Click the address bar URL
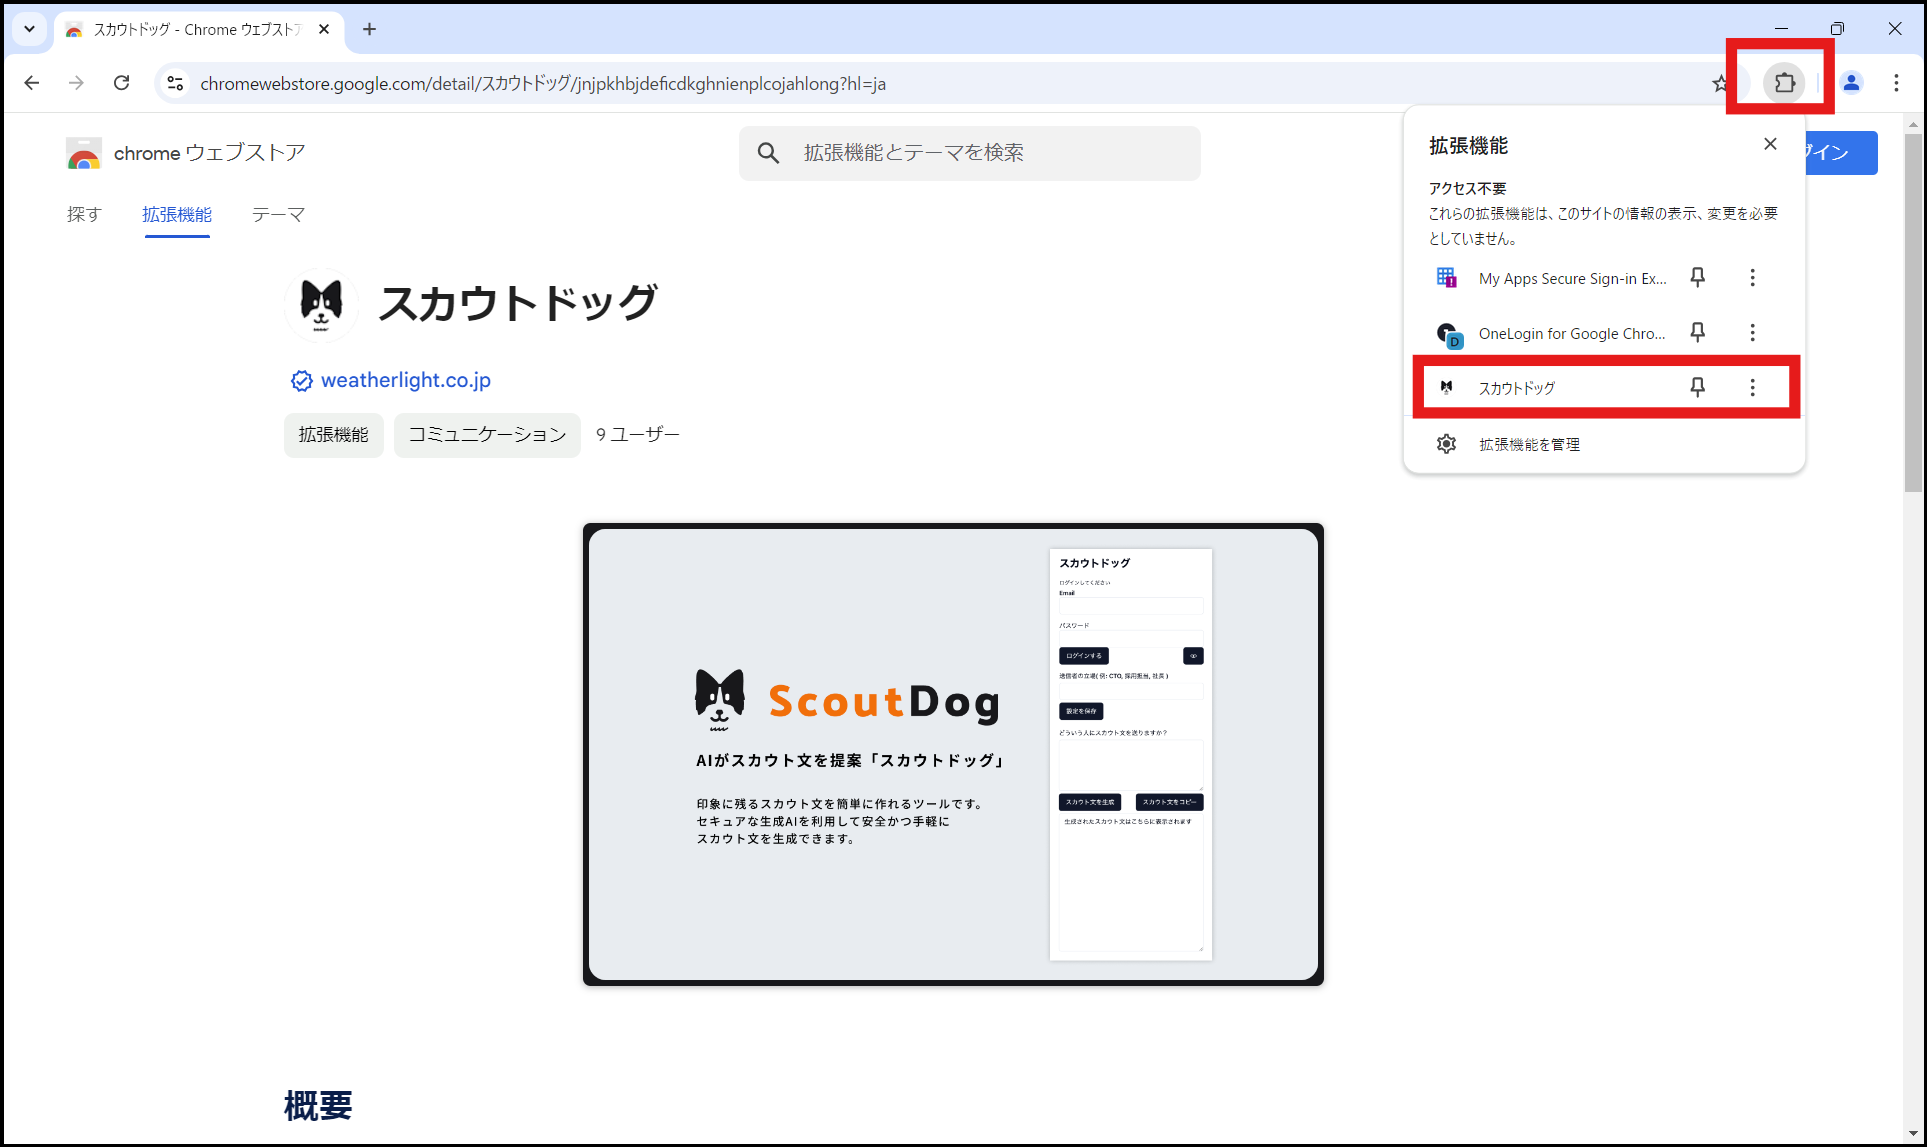This screenshot has width=1927, height=1147. click(543, 84)
